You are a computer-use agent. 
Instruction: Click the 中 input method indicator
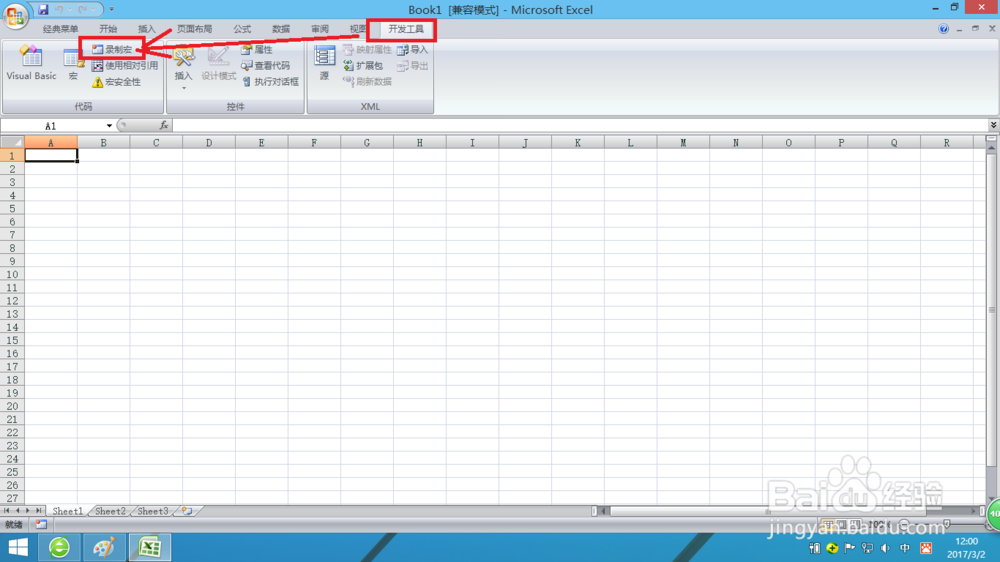[x=905, y=548]
